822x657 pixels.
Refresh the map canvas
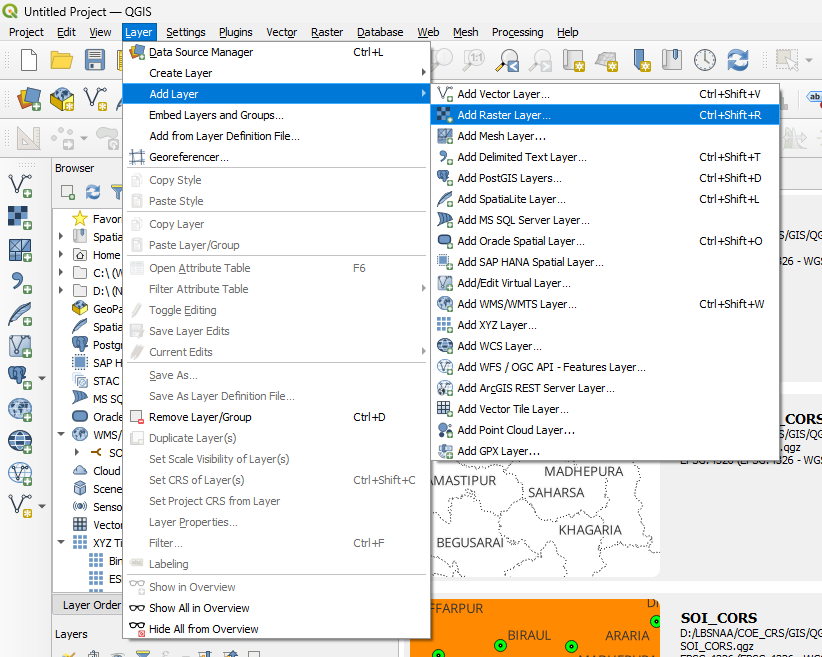point(738,60)
